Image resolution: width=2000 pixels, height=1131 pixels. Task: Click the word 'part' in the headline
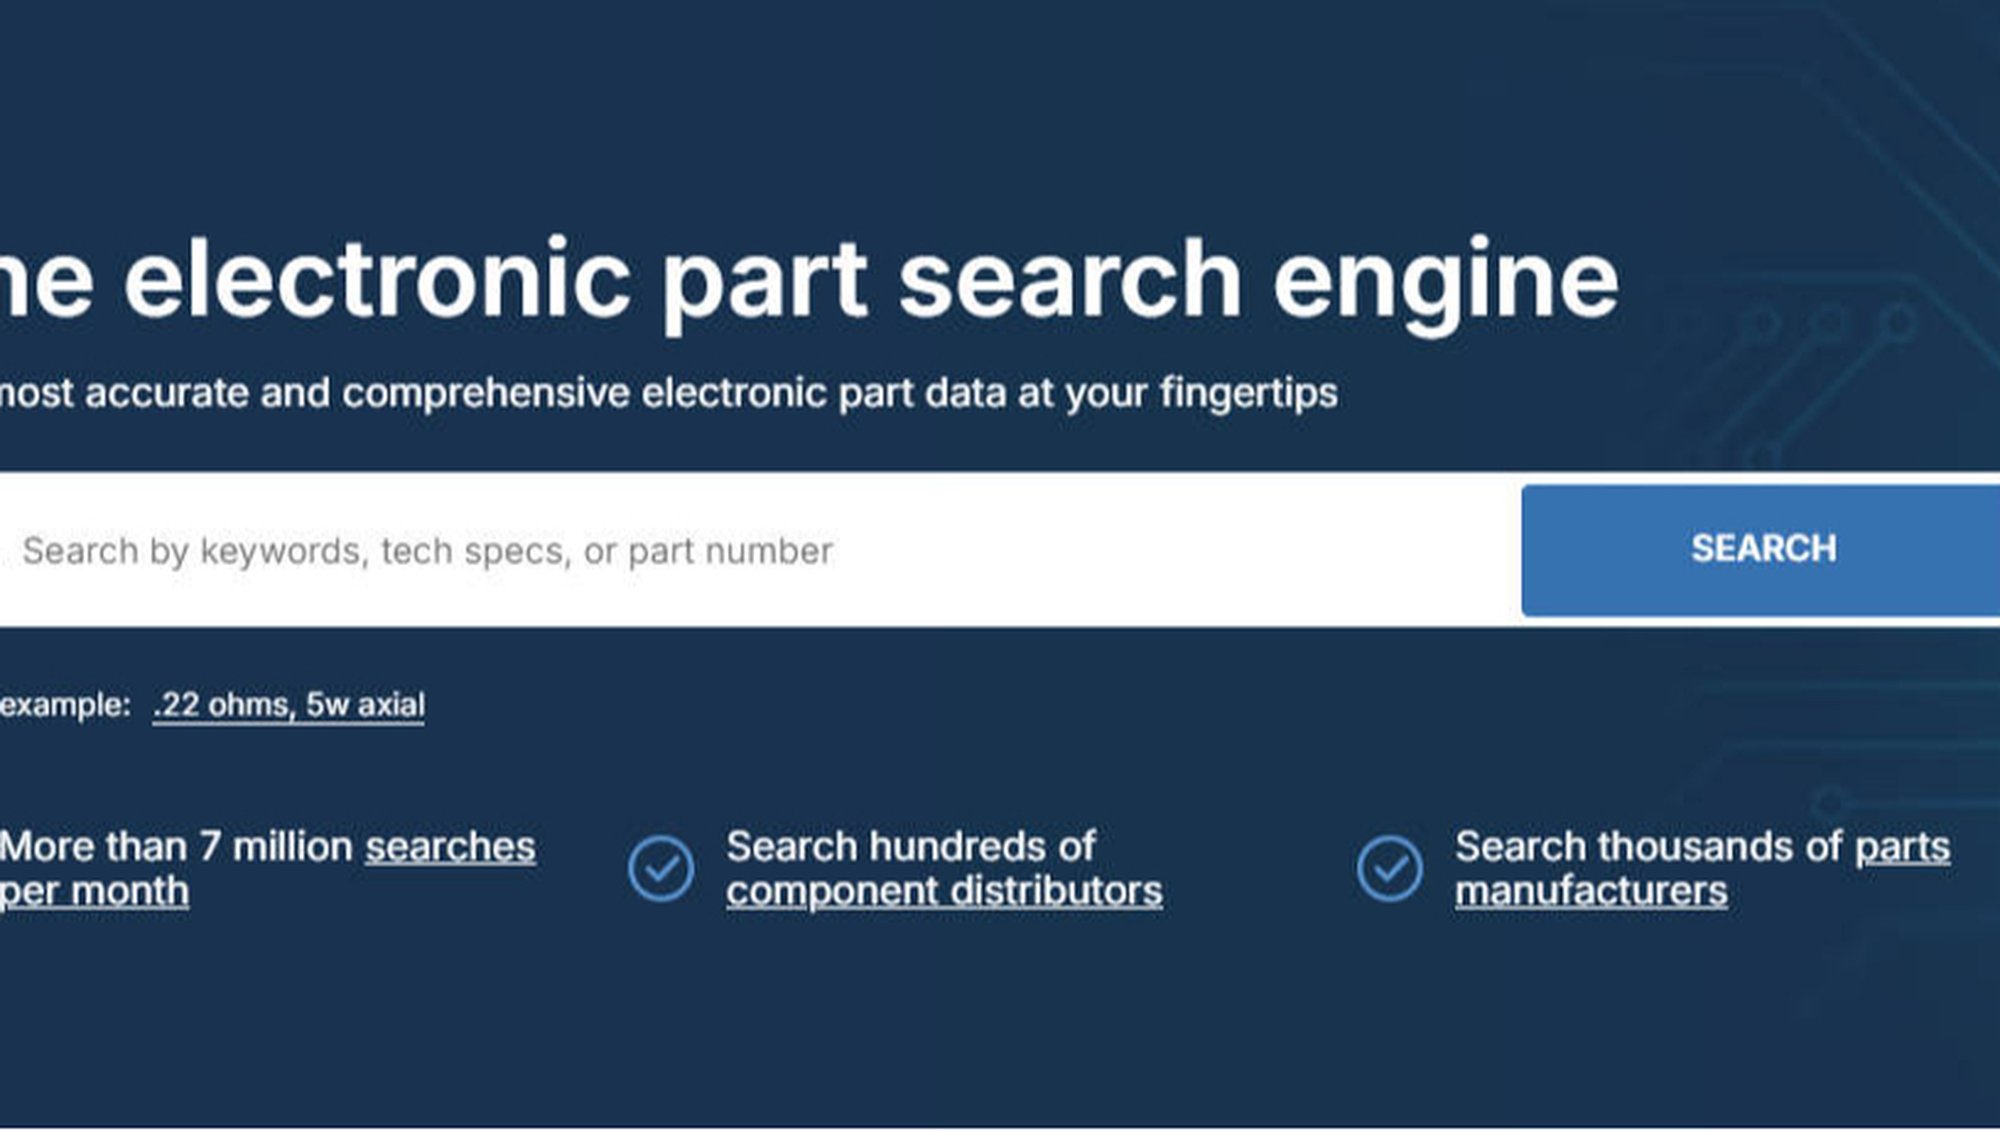(765, 280)
